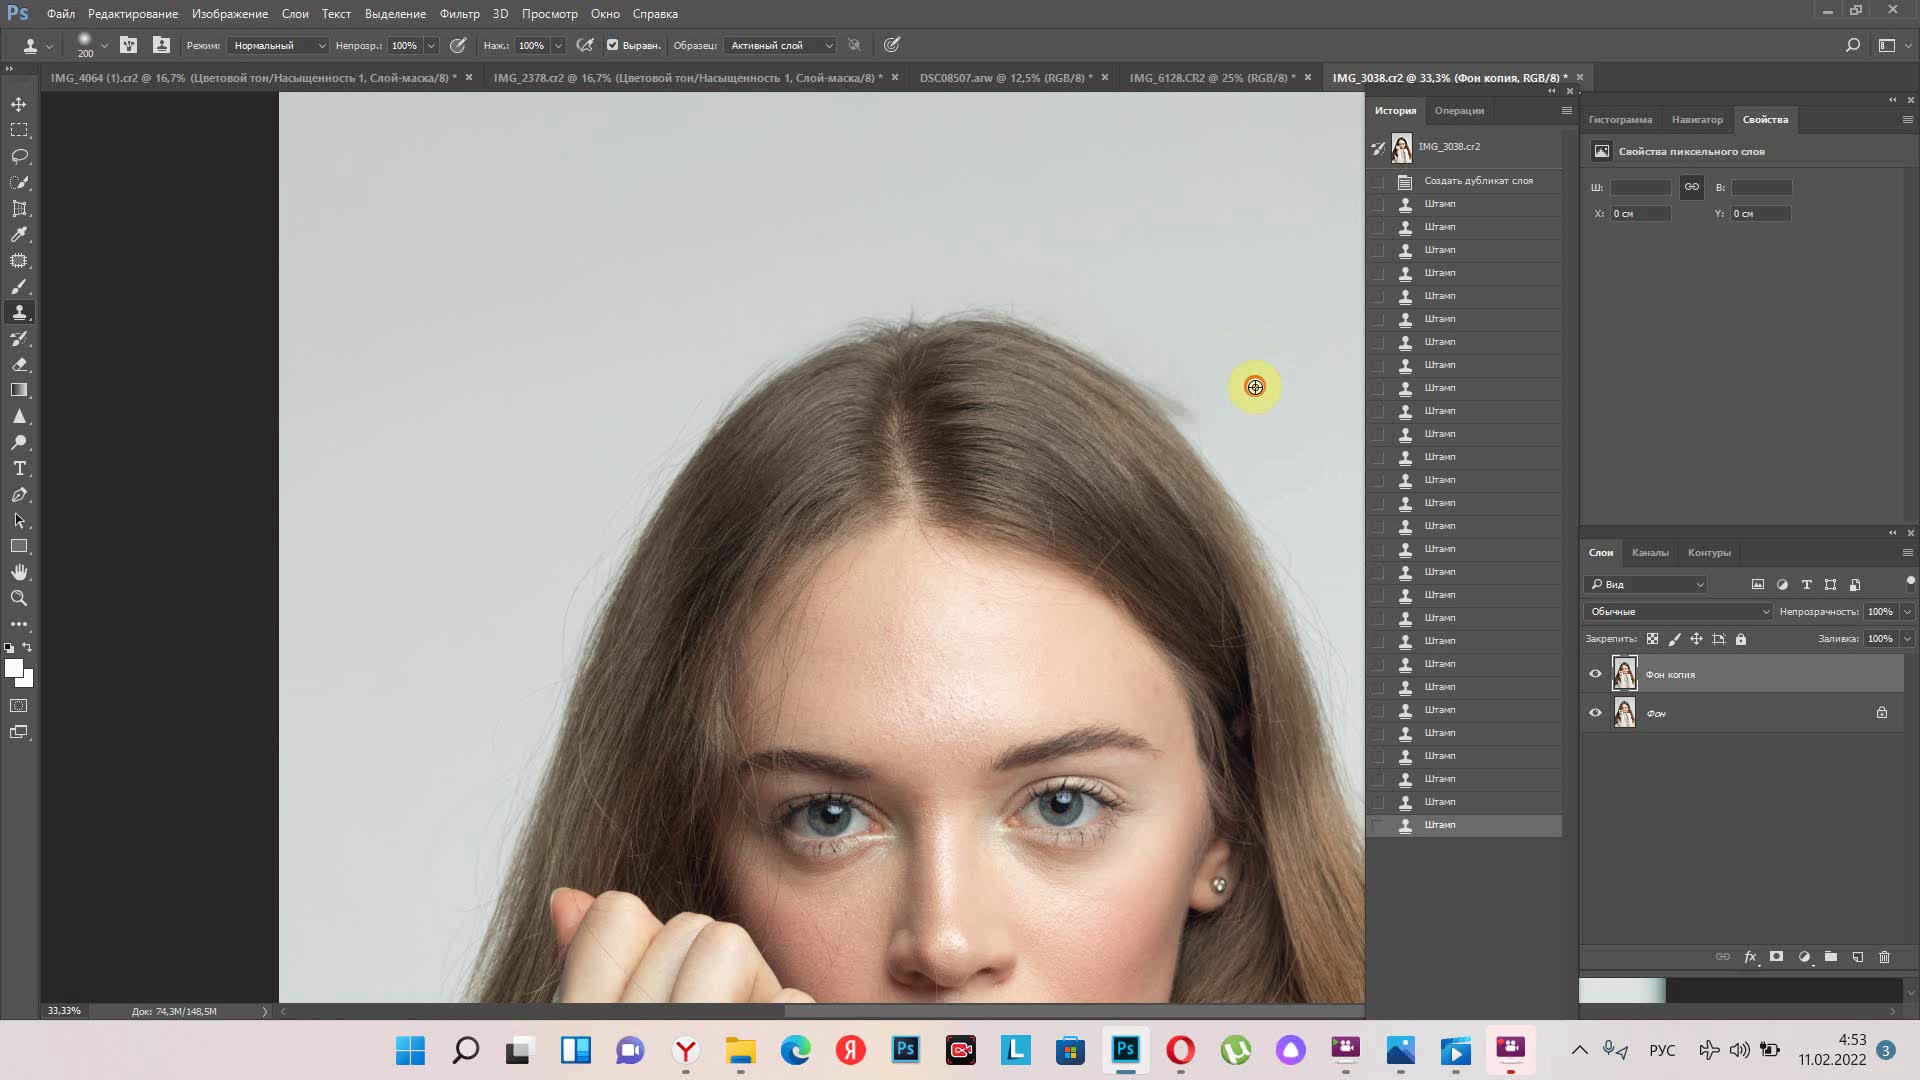Open the Режим blend mode dropdown
1920x1080 pixels.
tap(278, 45)
